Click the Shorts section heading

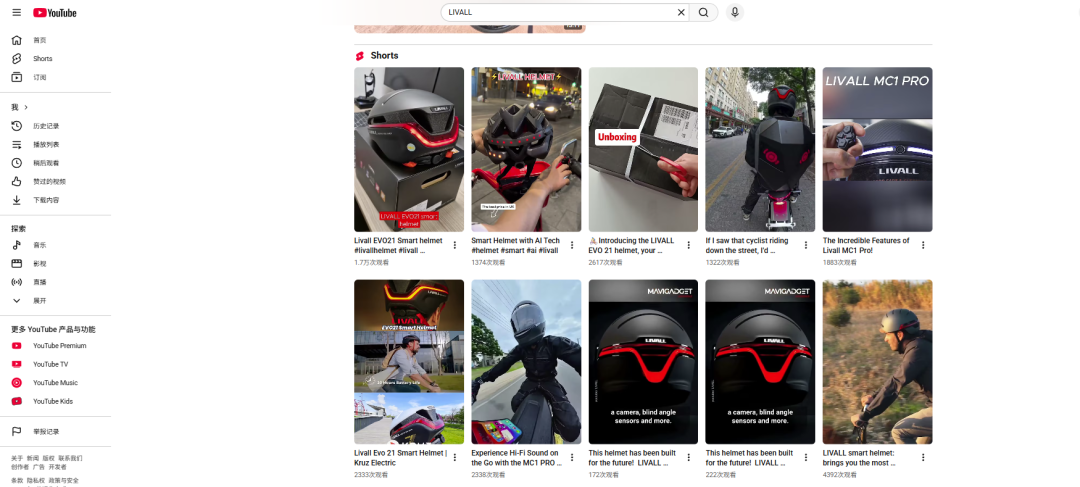coord(384,56)
